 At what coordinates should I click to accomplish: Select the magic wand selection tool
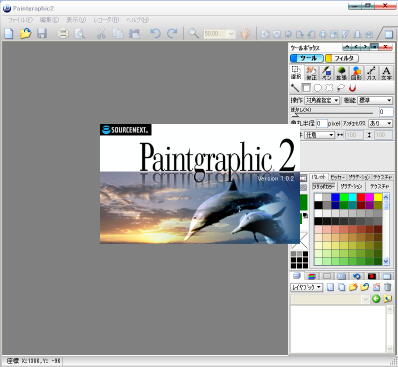pyautogui.click(x=295, y=88)
